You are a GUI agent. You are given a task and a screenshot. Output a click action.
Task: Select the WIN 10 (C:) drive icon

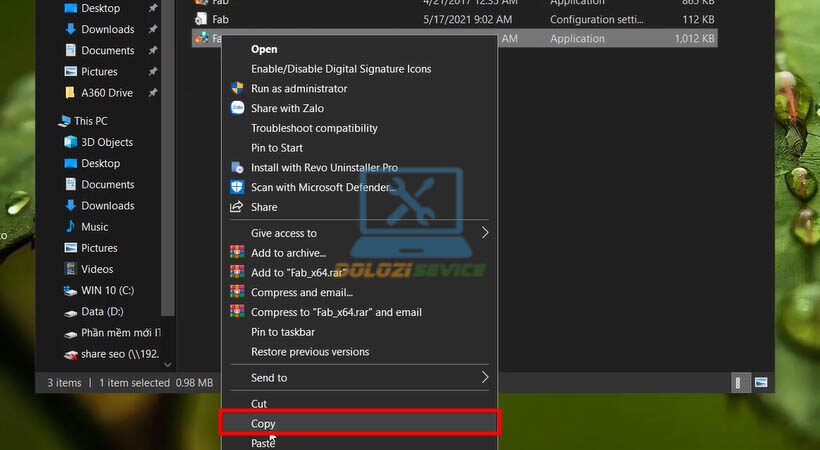point(71,290)
